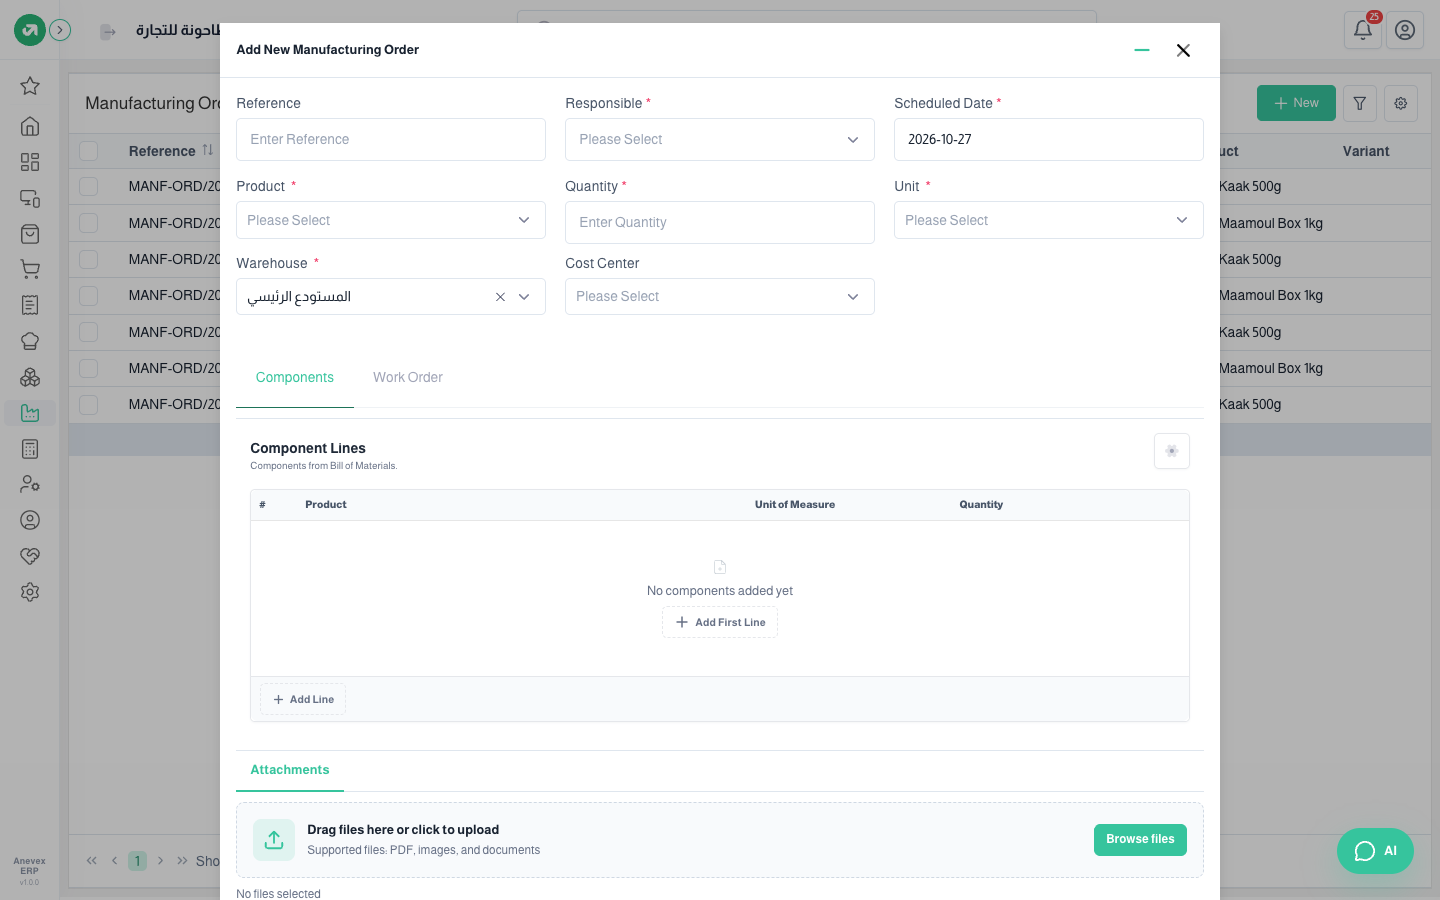
Task: Click the upload arrow icon in attachments
Action: [274, 840]
